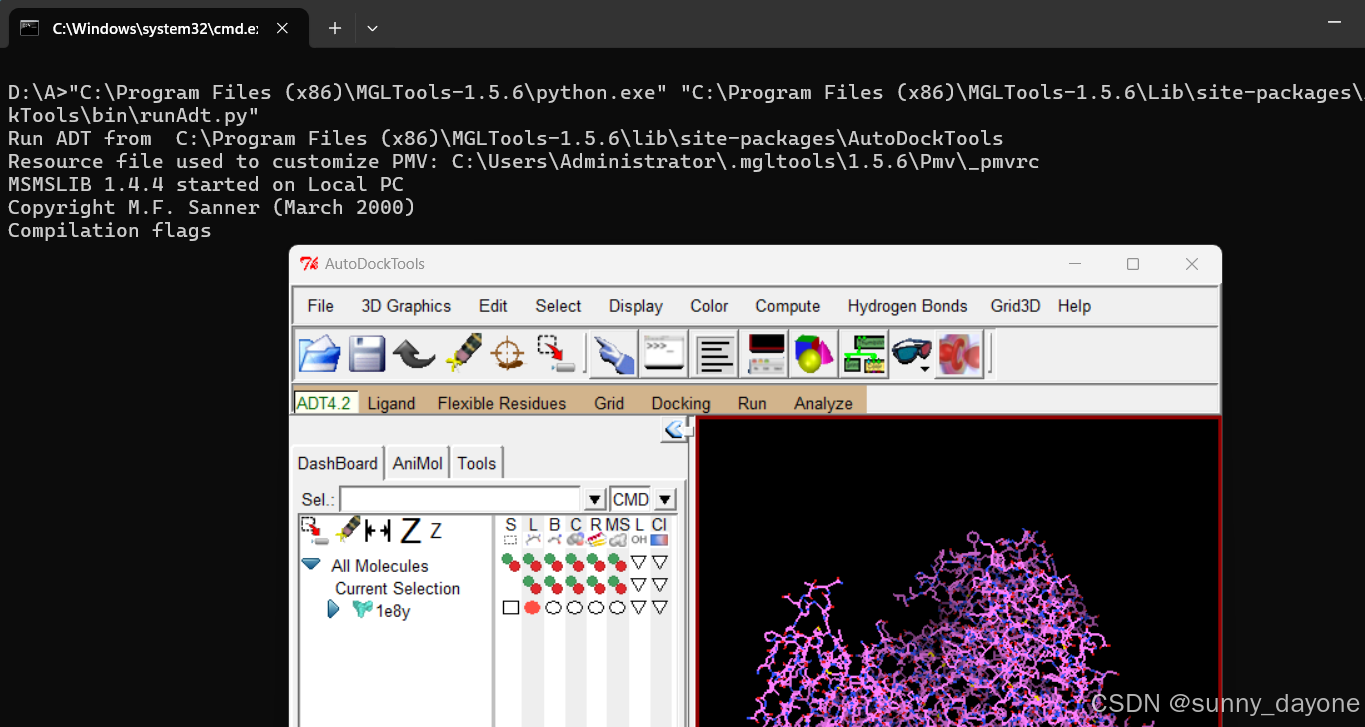
Task: Open the colored 3D shapes icon
Action: pyautogui.click(x=814, y=354)
